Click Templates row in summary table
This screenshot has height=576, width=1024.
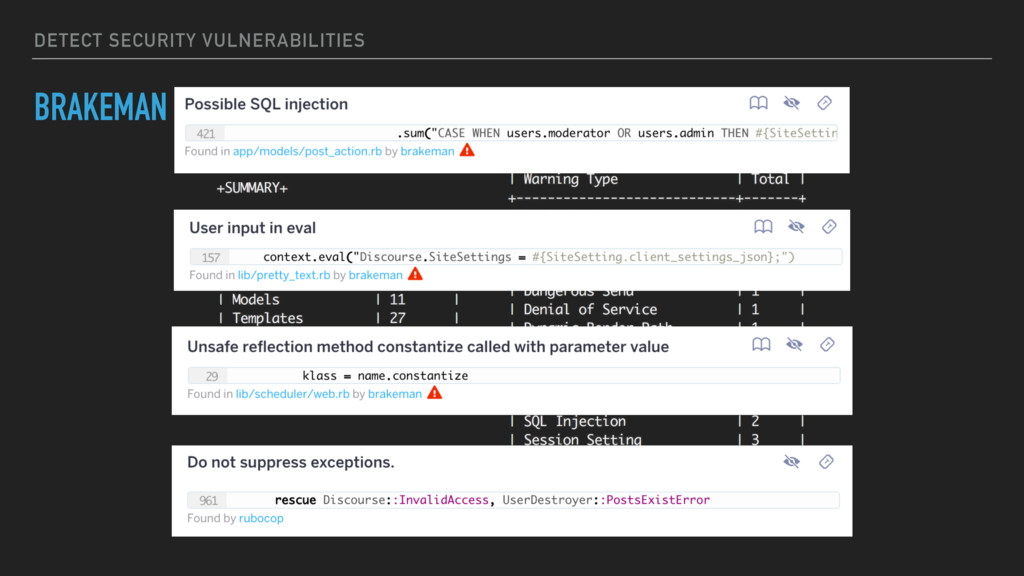point(338,318)
